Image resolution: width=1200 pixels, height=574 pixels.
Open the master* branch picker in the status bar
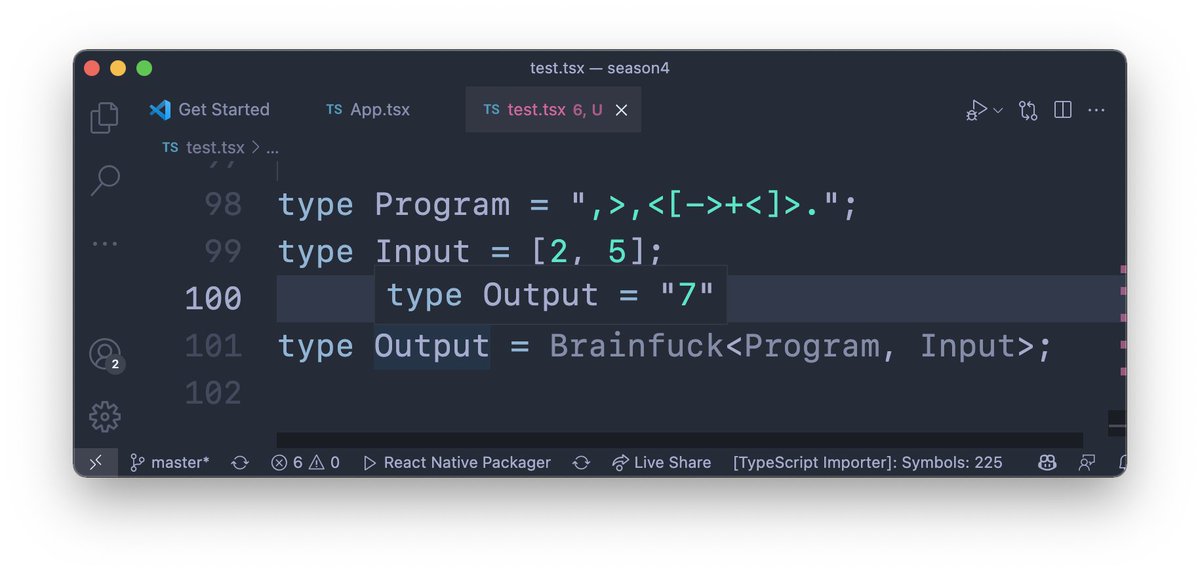pyautogui.click(x=170, y=462)
